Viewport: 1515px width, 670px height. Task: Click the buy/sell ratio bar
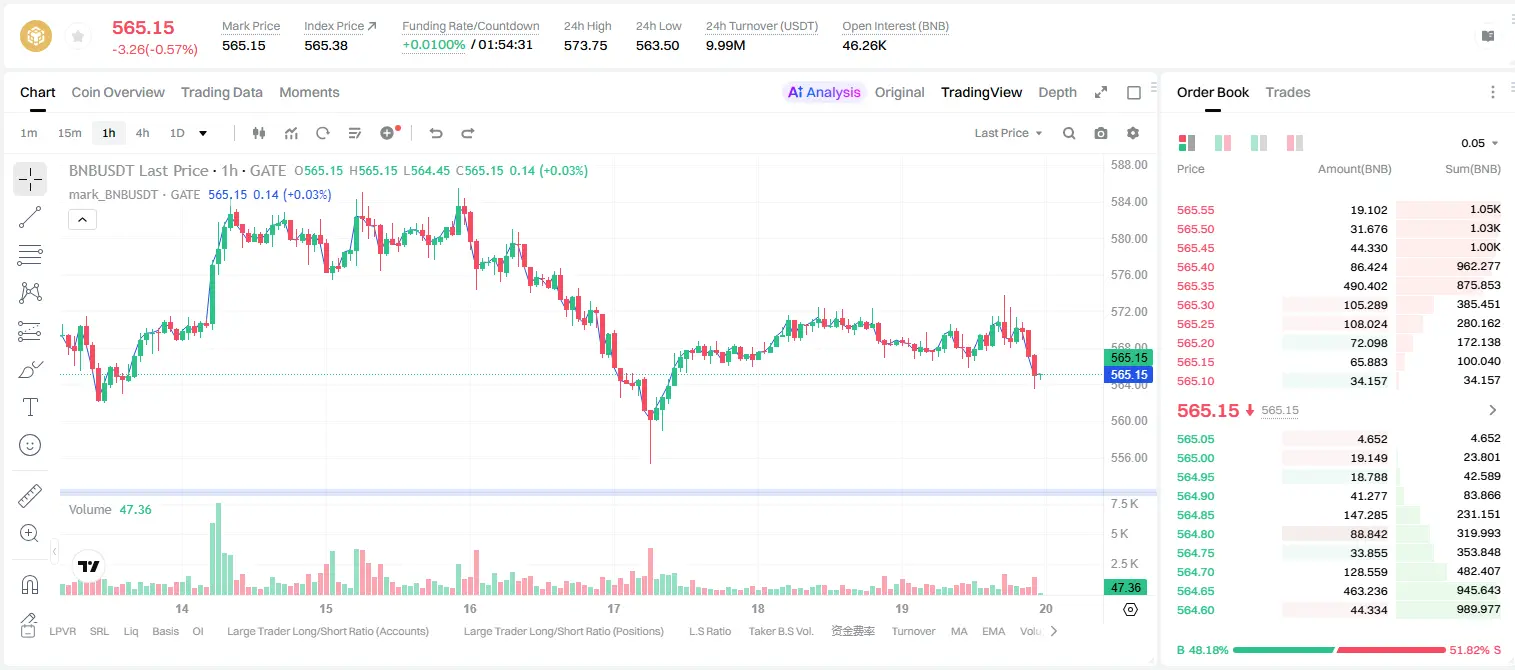(1339, 650)
